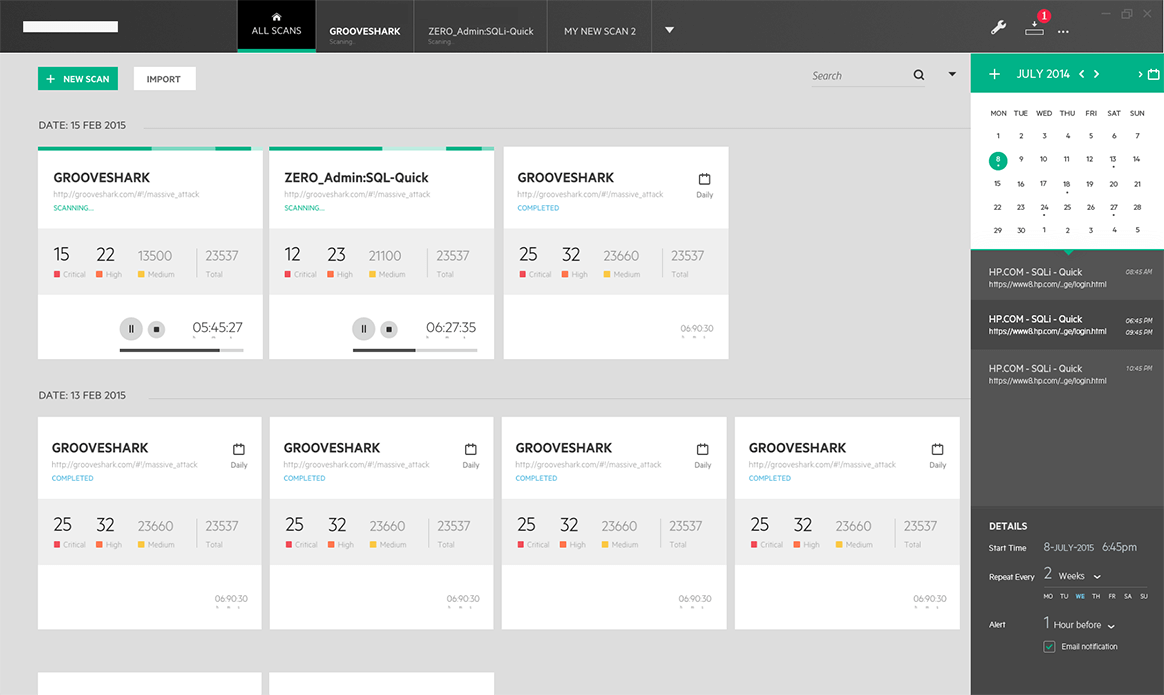This screenshot has height=695, width=1164.
Task: Pause the GROOVESHARK scan at 05:45:27
Action: coord(131,329)
